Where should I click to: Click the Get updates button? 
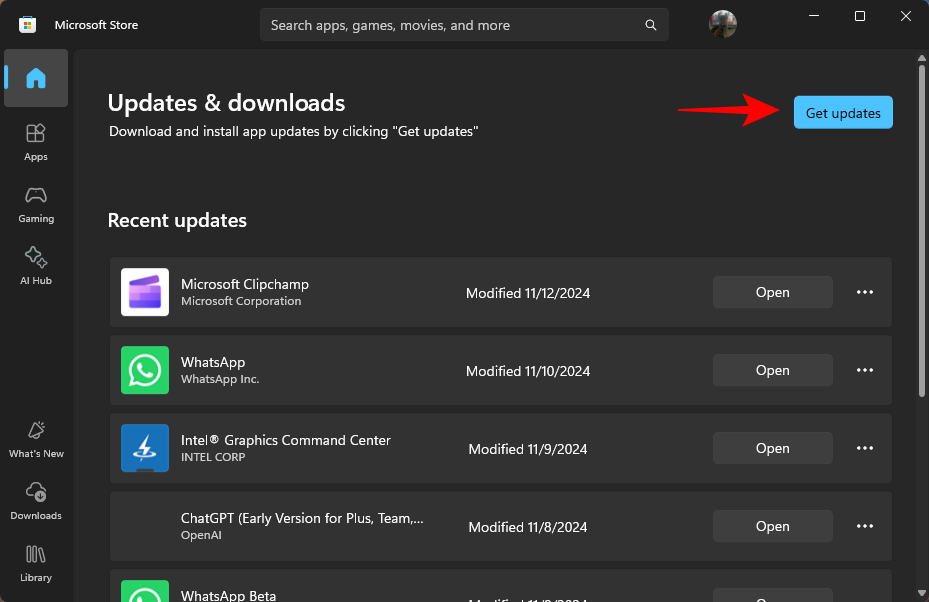click(843, 113)
